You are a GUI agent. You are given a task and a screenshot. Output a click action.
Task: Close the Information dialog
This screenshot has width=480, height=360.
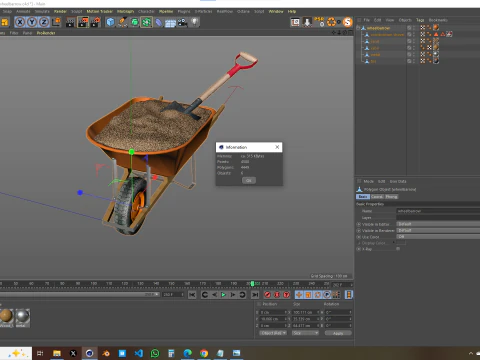click(x=277, y=147)
